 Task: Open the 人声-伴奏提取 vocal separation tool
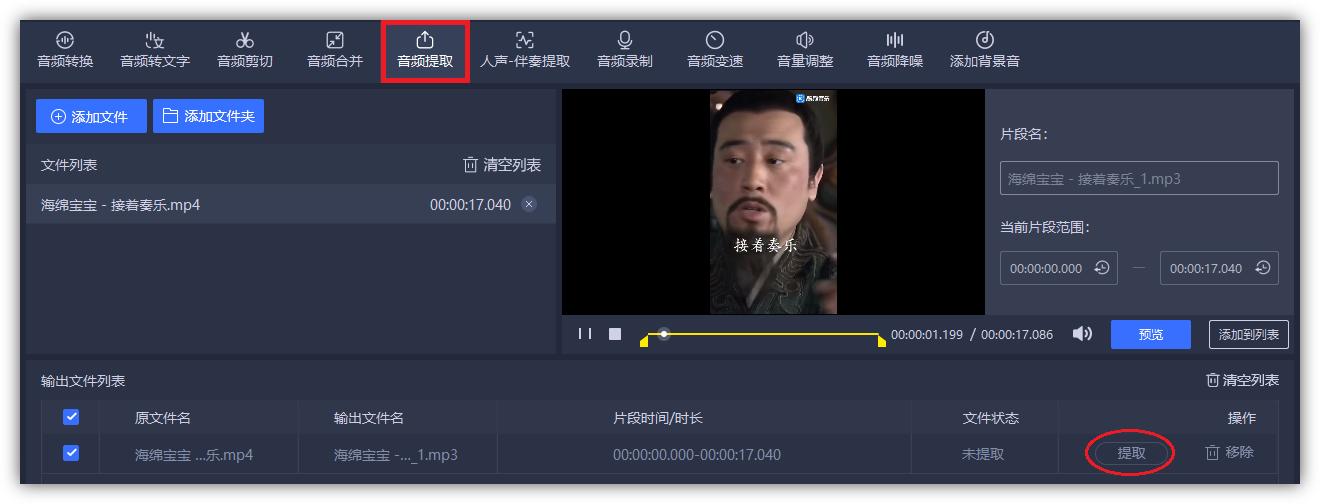(x=525, y=50)
